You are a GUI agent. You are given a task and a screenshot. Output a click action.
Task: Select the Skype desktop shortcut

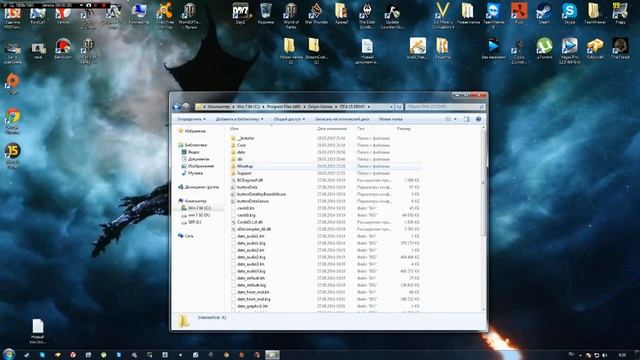[569, 14]
